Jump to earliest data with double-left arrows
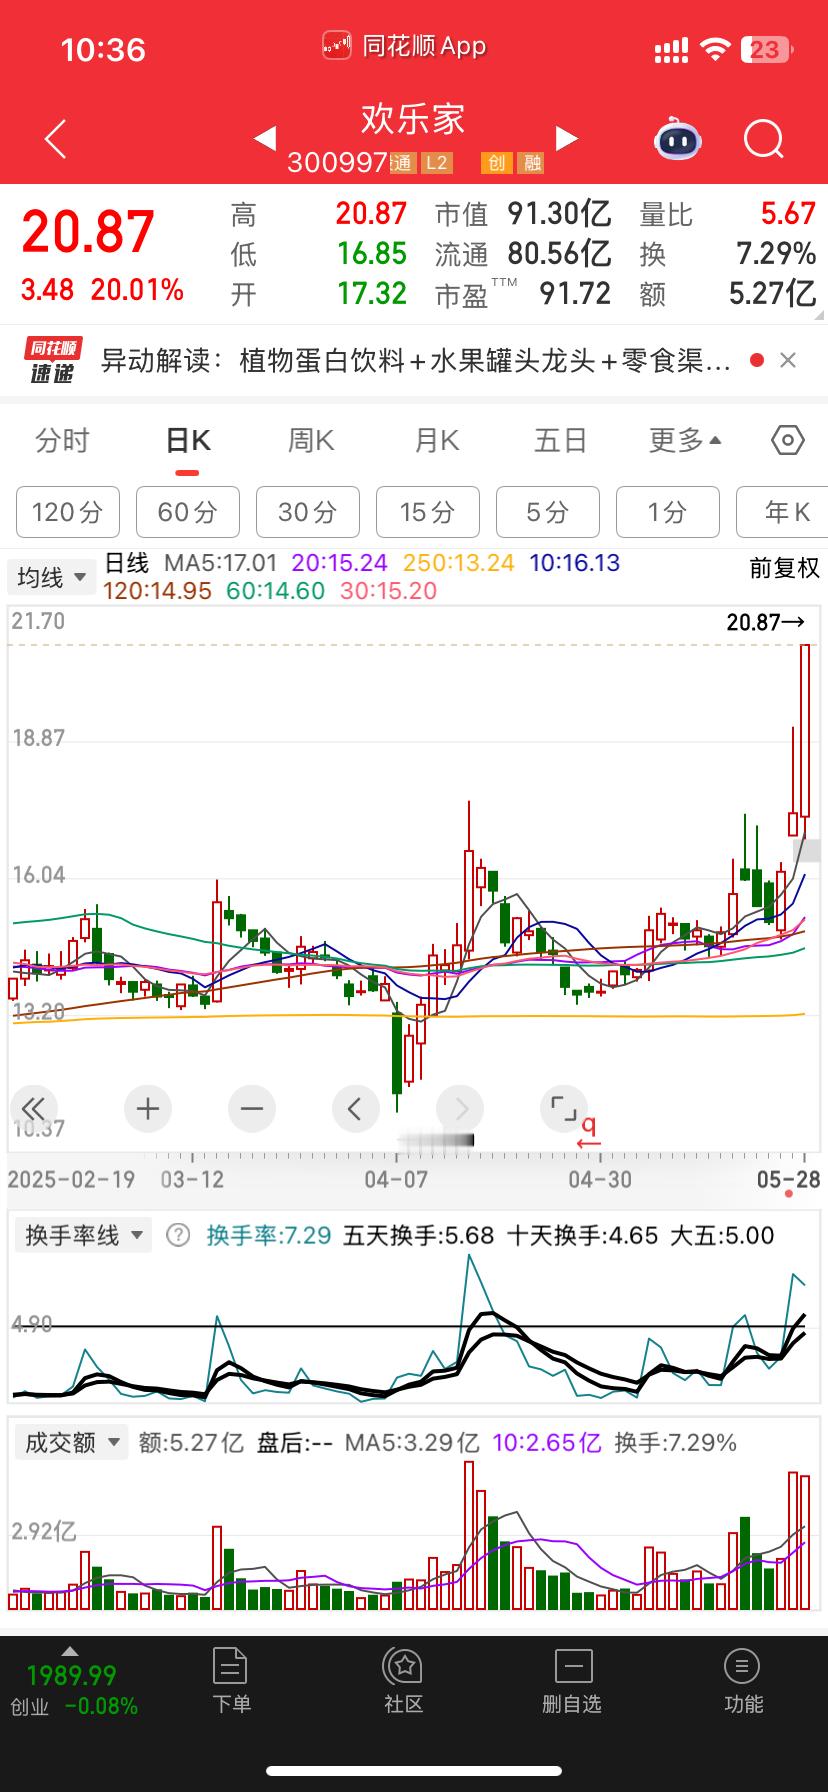Image resolution: width=828 pixels, height=1792 pixels. (33, 1108)
